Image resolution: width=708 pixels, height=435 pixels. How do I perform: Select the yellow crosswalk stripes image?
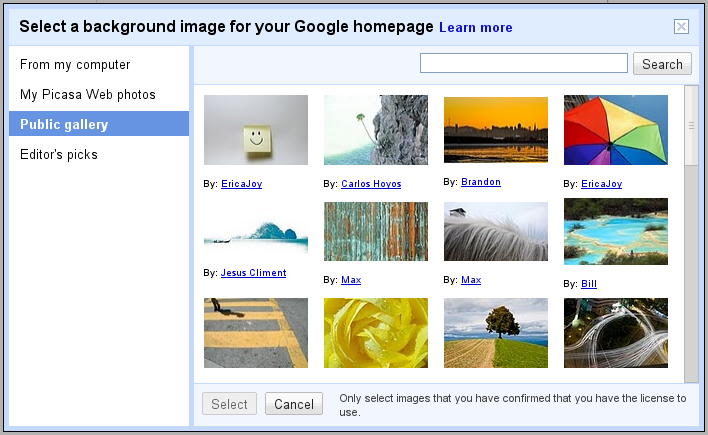(x=256, y=333)
